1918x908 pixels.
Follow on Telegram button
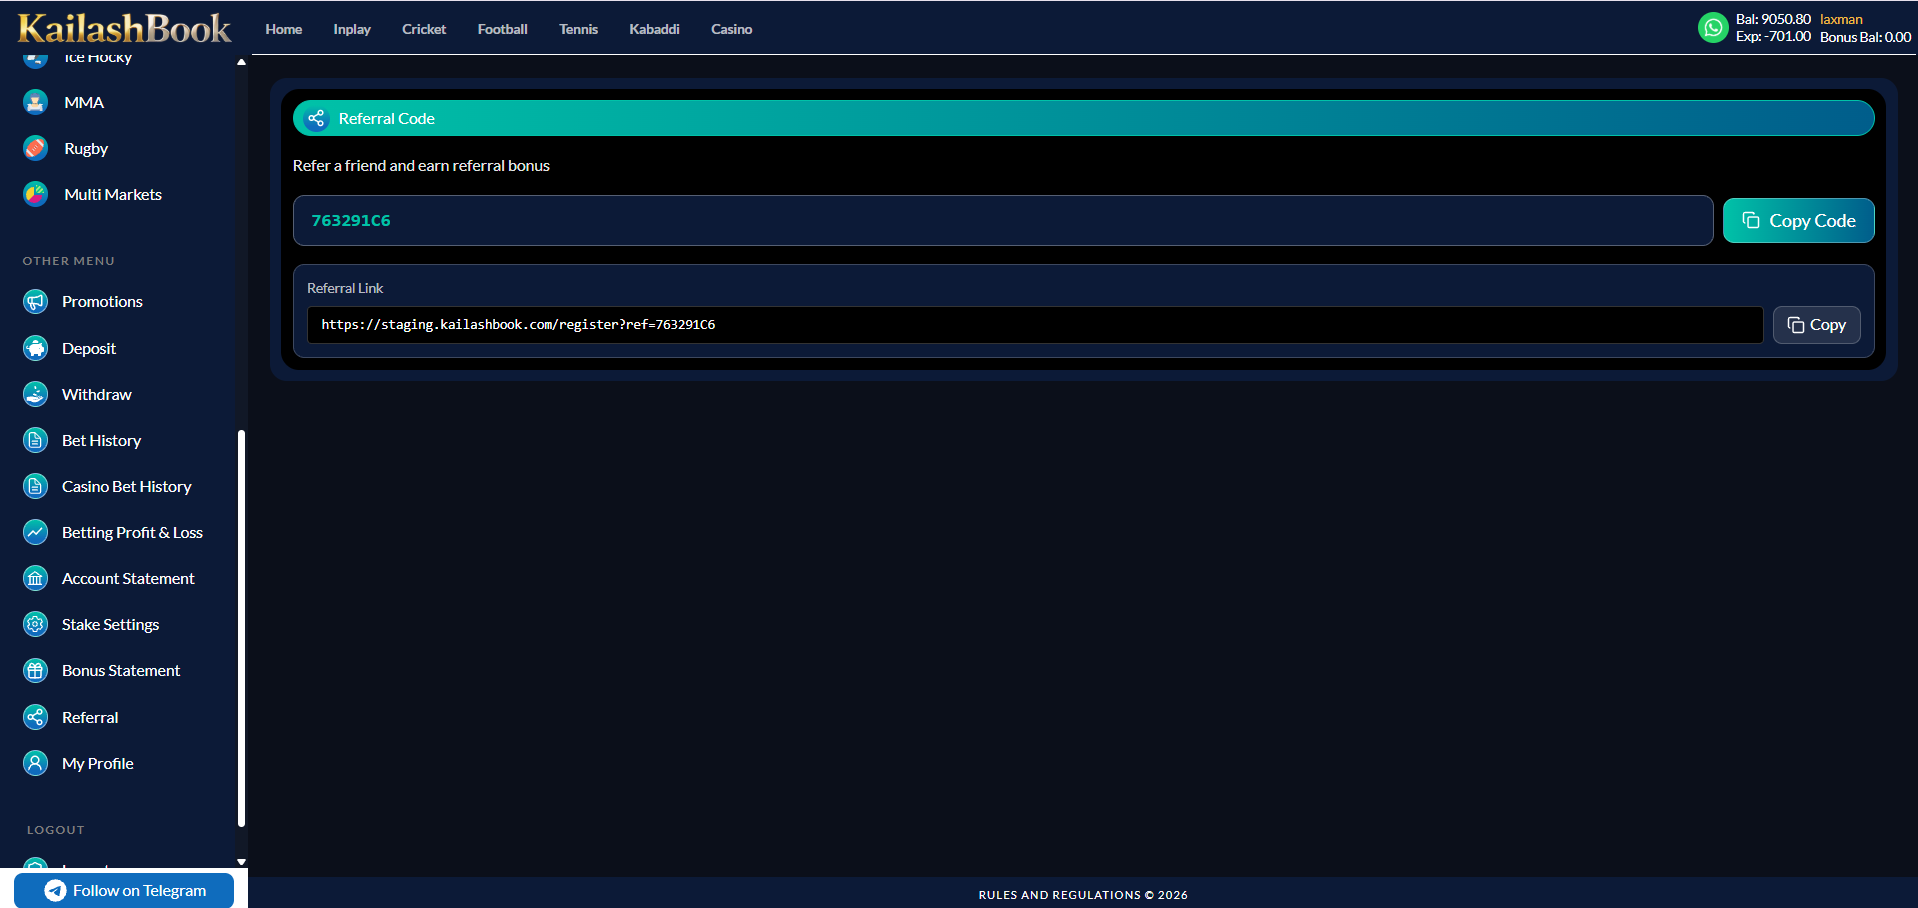pos(124,890)
